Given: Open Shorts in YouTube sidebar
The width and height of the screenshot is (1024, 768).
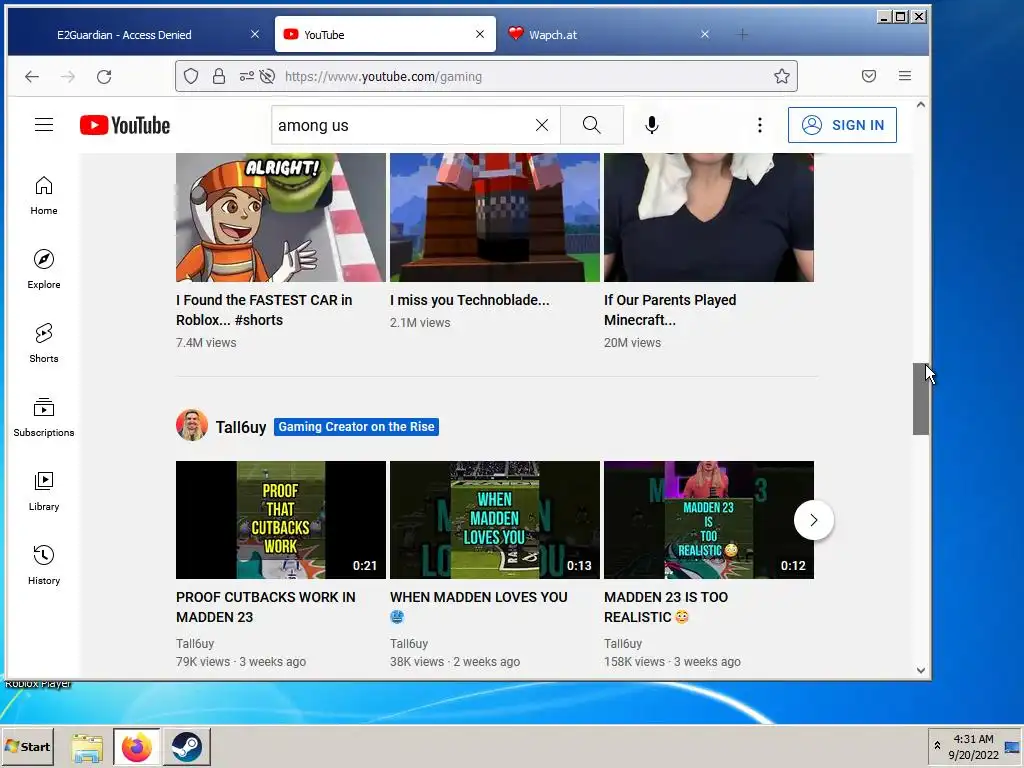Looking at the screenshot, I should tap(44, 343).
